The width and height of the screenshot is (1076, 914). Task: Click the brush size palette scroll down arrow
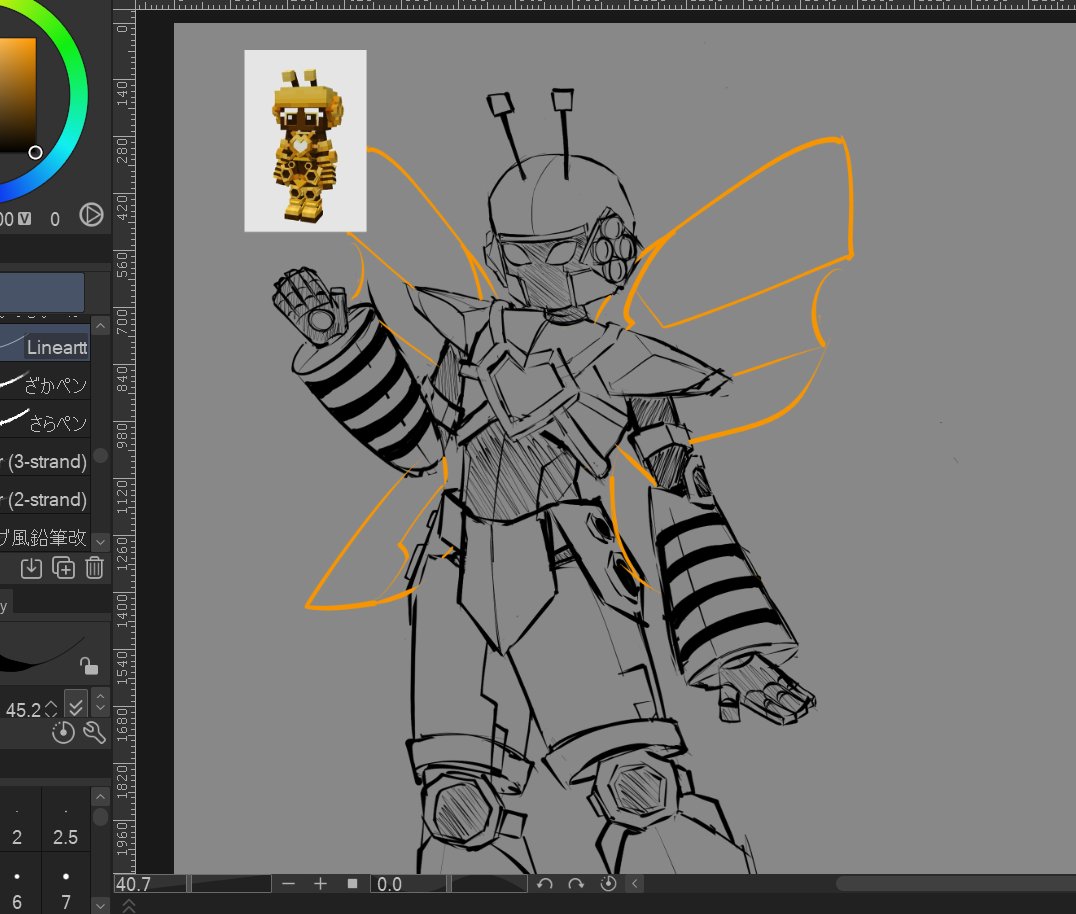(100, 905)
